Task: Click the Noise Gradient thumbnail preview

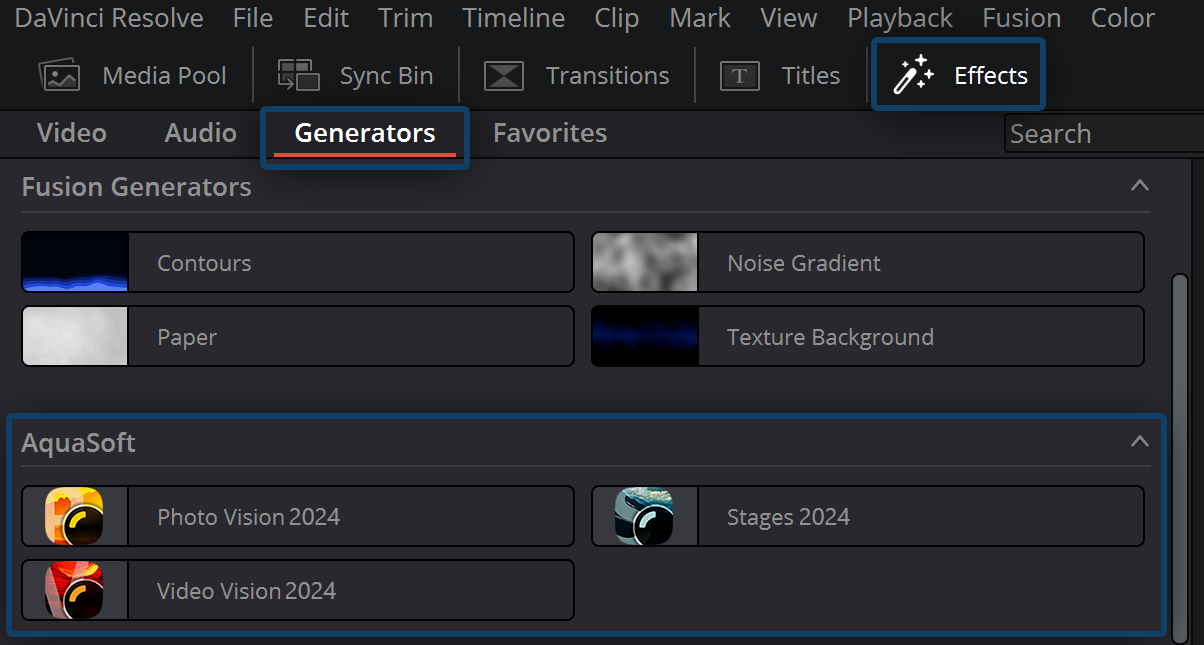Action: (x=644, y=262)
